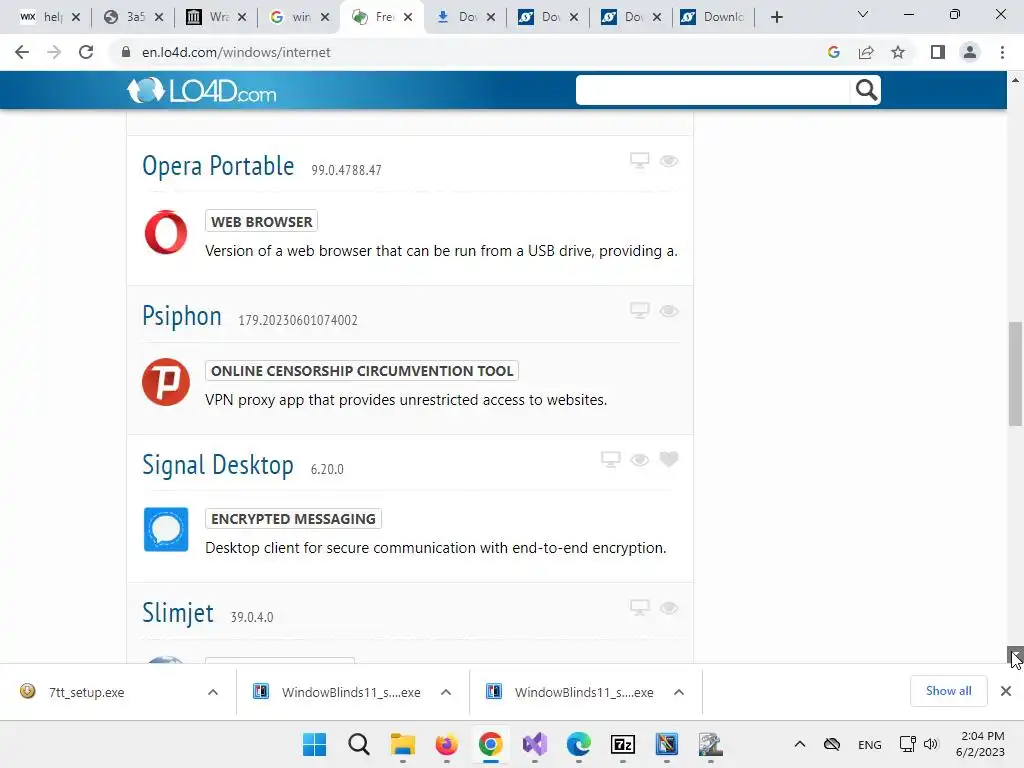Image resolution: width=1024 pixels, height=768 pixels.
Task: Click Show all downloads
Action: coord(948,691)
